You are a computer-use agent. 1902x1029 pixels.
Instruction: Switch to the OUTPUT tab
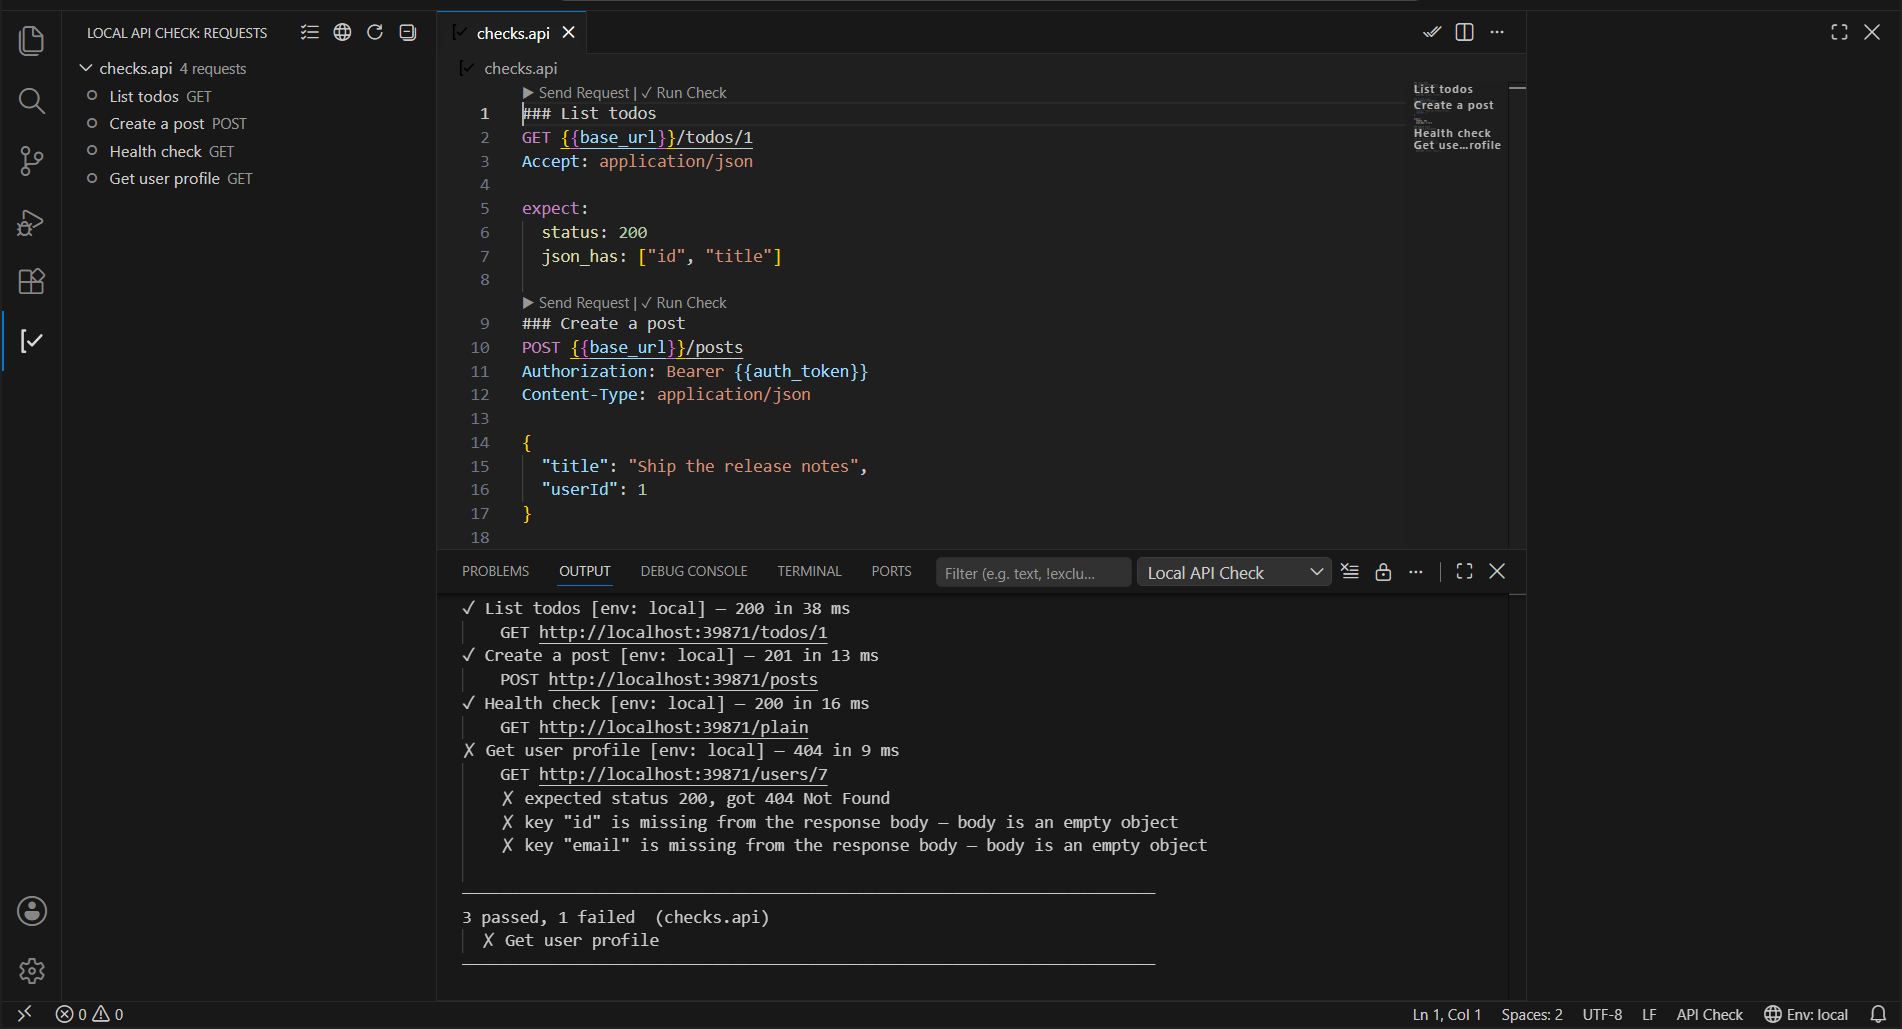(x=584, y=572)
